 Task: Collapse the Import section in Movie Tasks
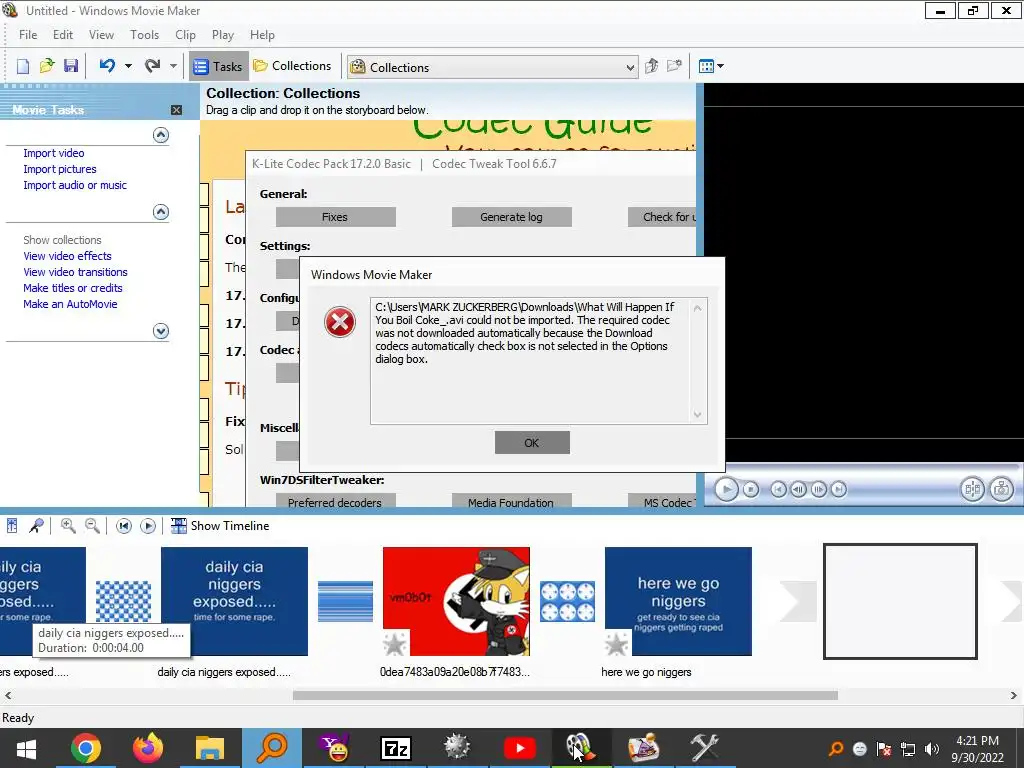161,135
